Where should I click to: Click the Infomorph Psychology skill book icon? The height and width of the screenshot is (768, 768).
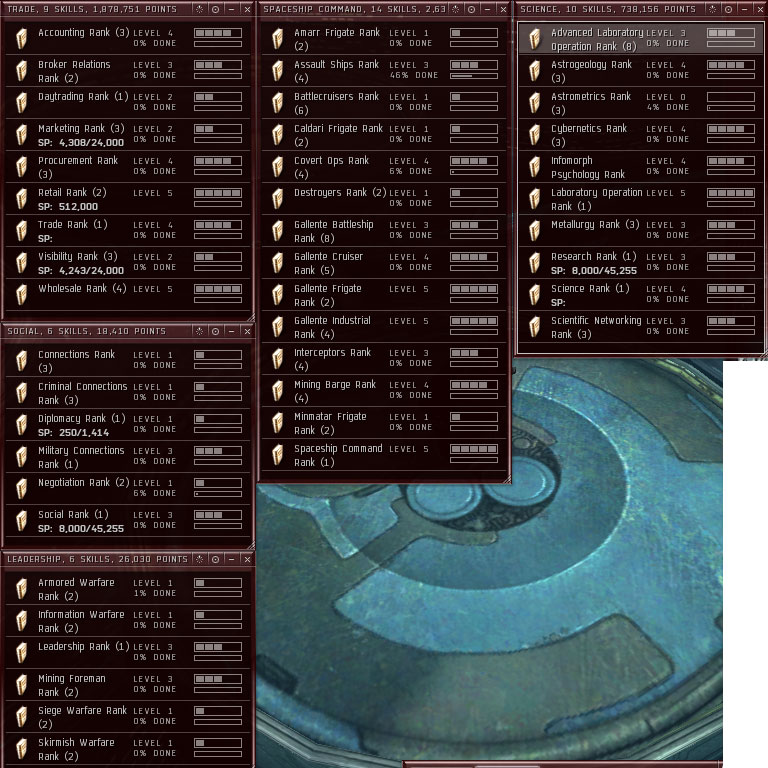coord(534,167)
